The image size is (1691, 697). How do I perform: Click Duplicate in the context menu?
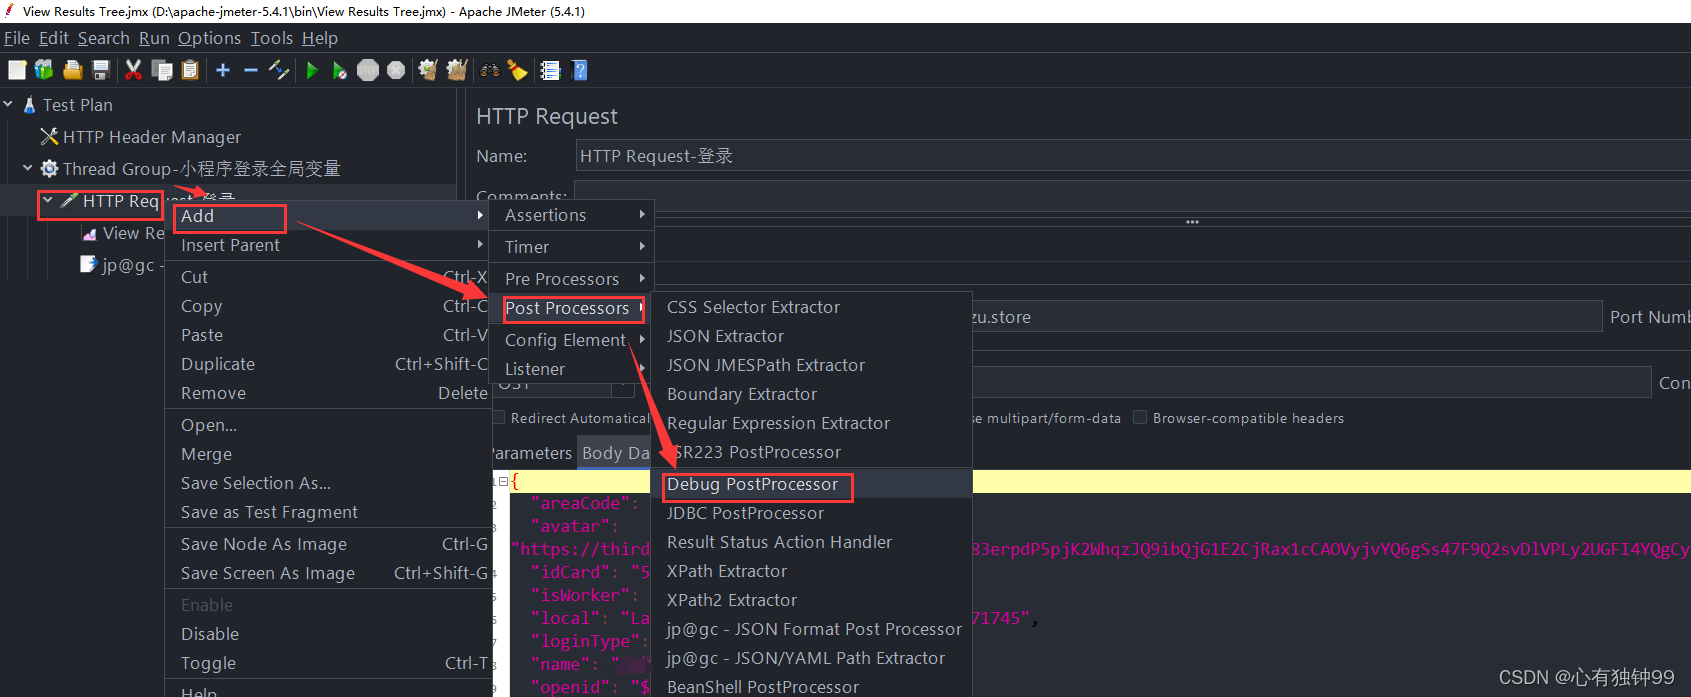coord(327,364)
